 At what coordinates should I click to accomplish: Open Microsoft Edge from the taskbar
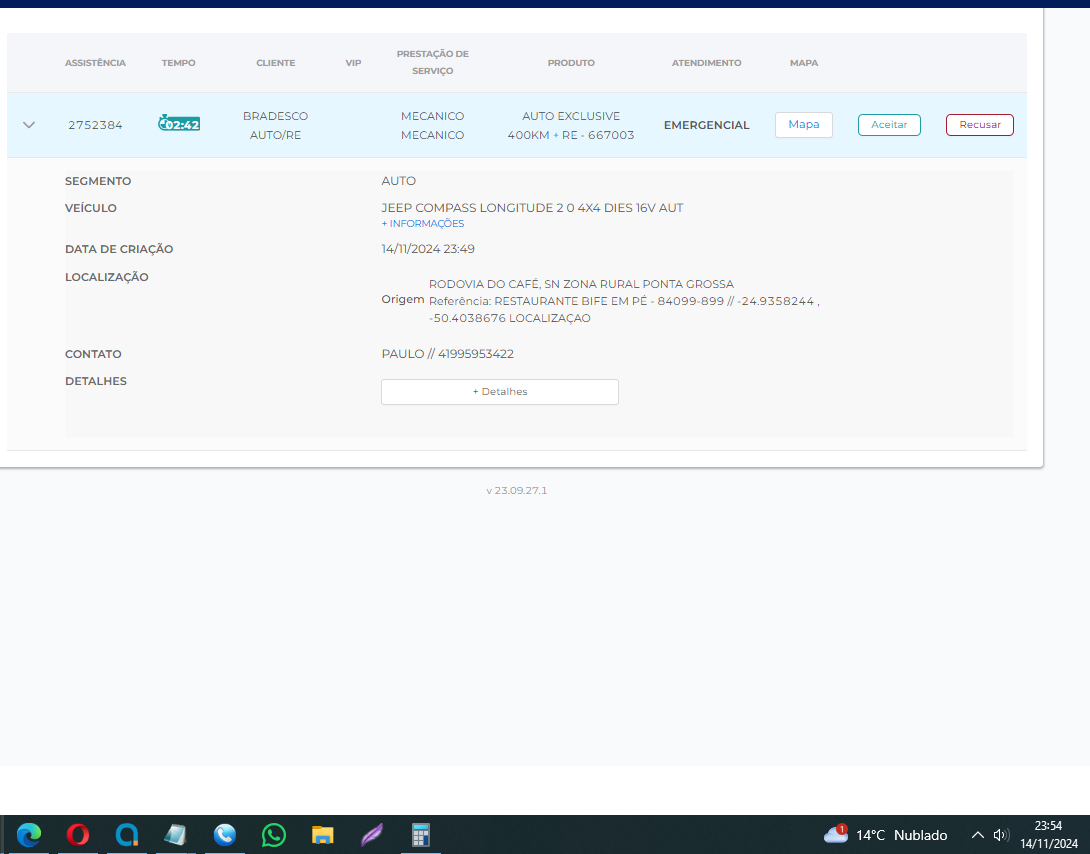click(29, 835)
